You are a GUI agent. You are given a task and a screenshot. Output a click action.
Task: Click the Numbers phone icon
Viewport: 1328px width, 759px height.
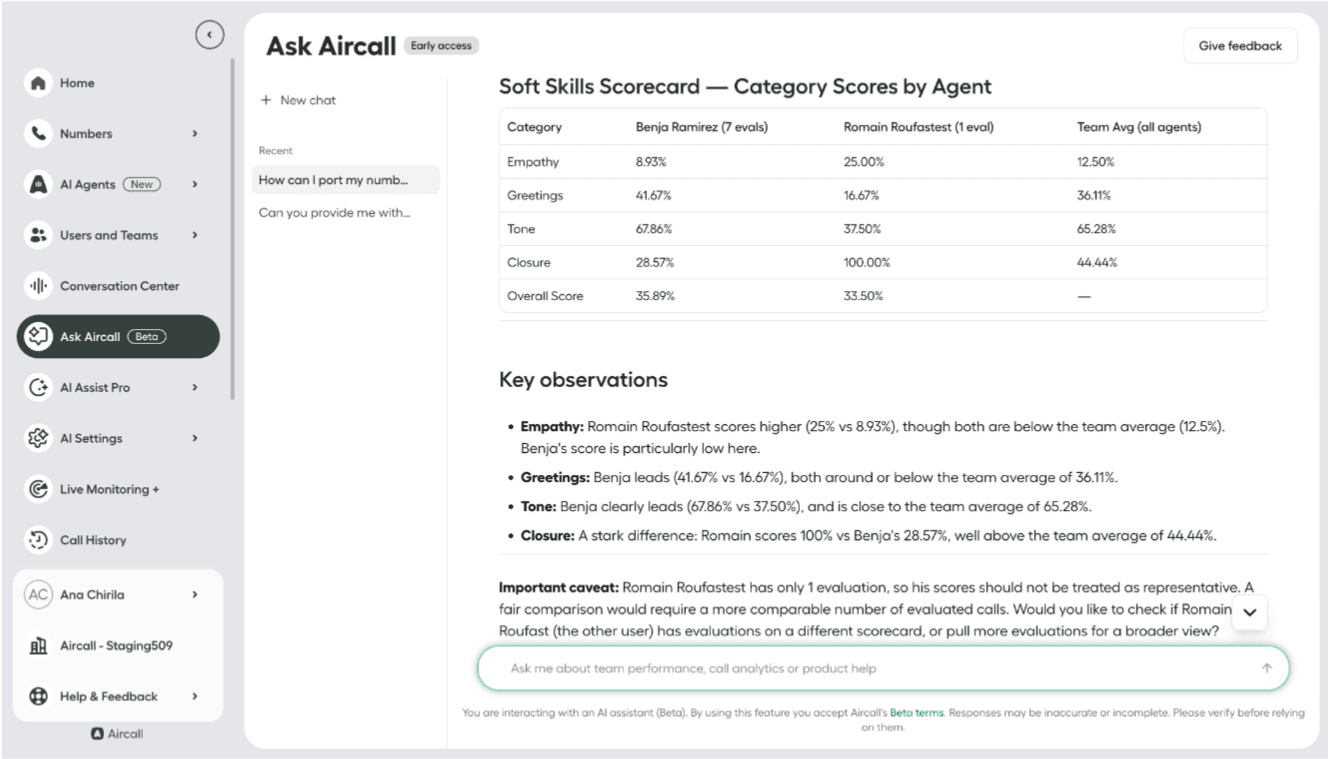click(x=39, y=134)
